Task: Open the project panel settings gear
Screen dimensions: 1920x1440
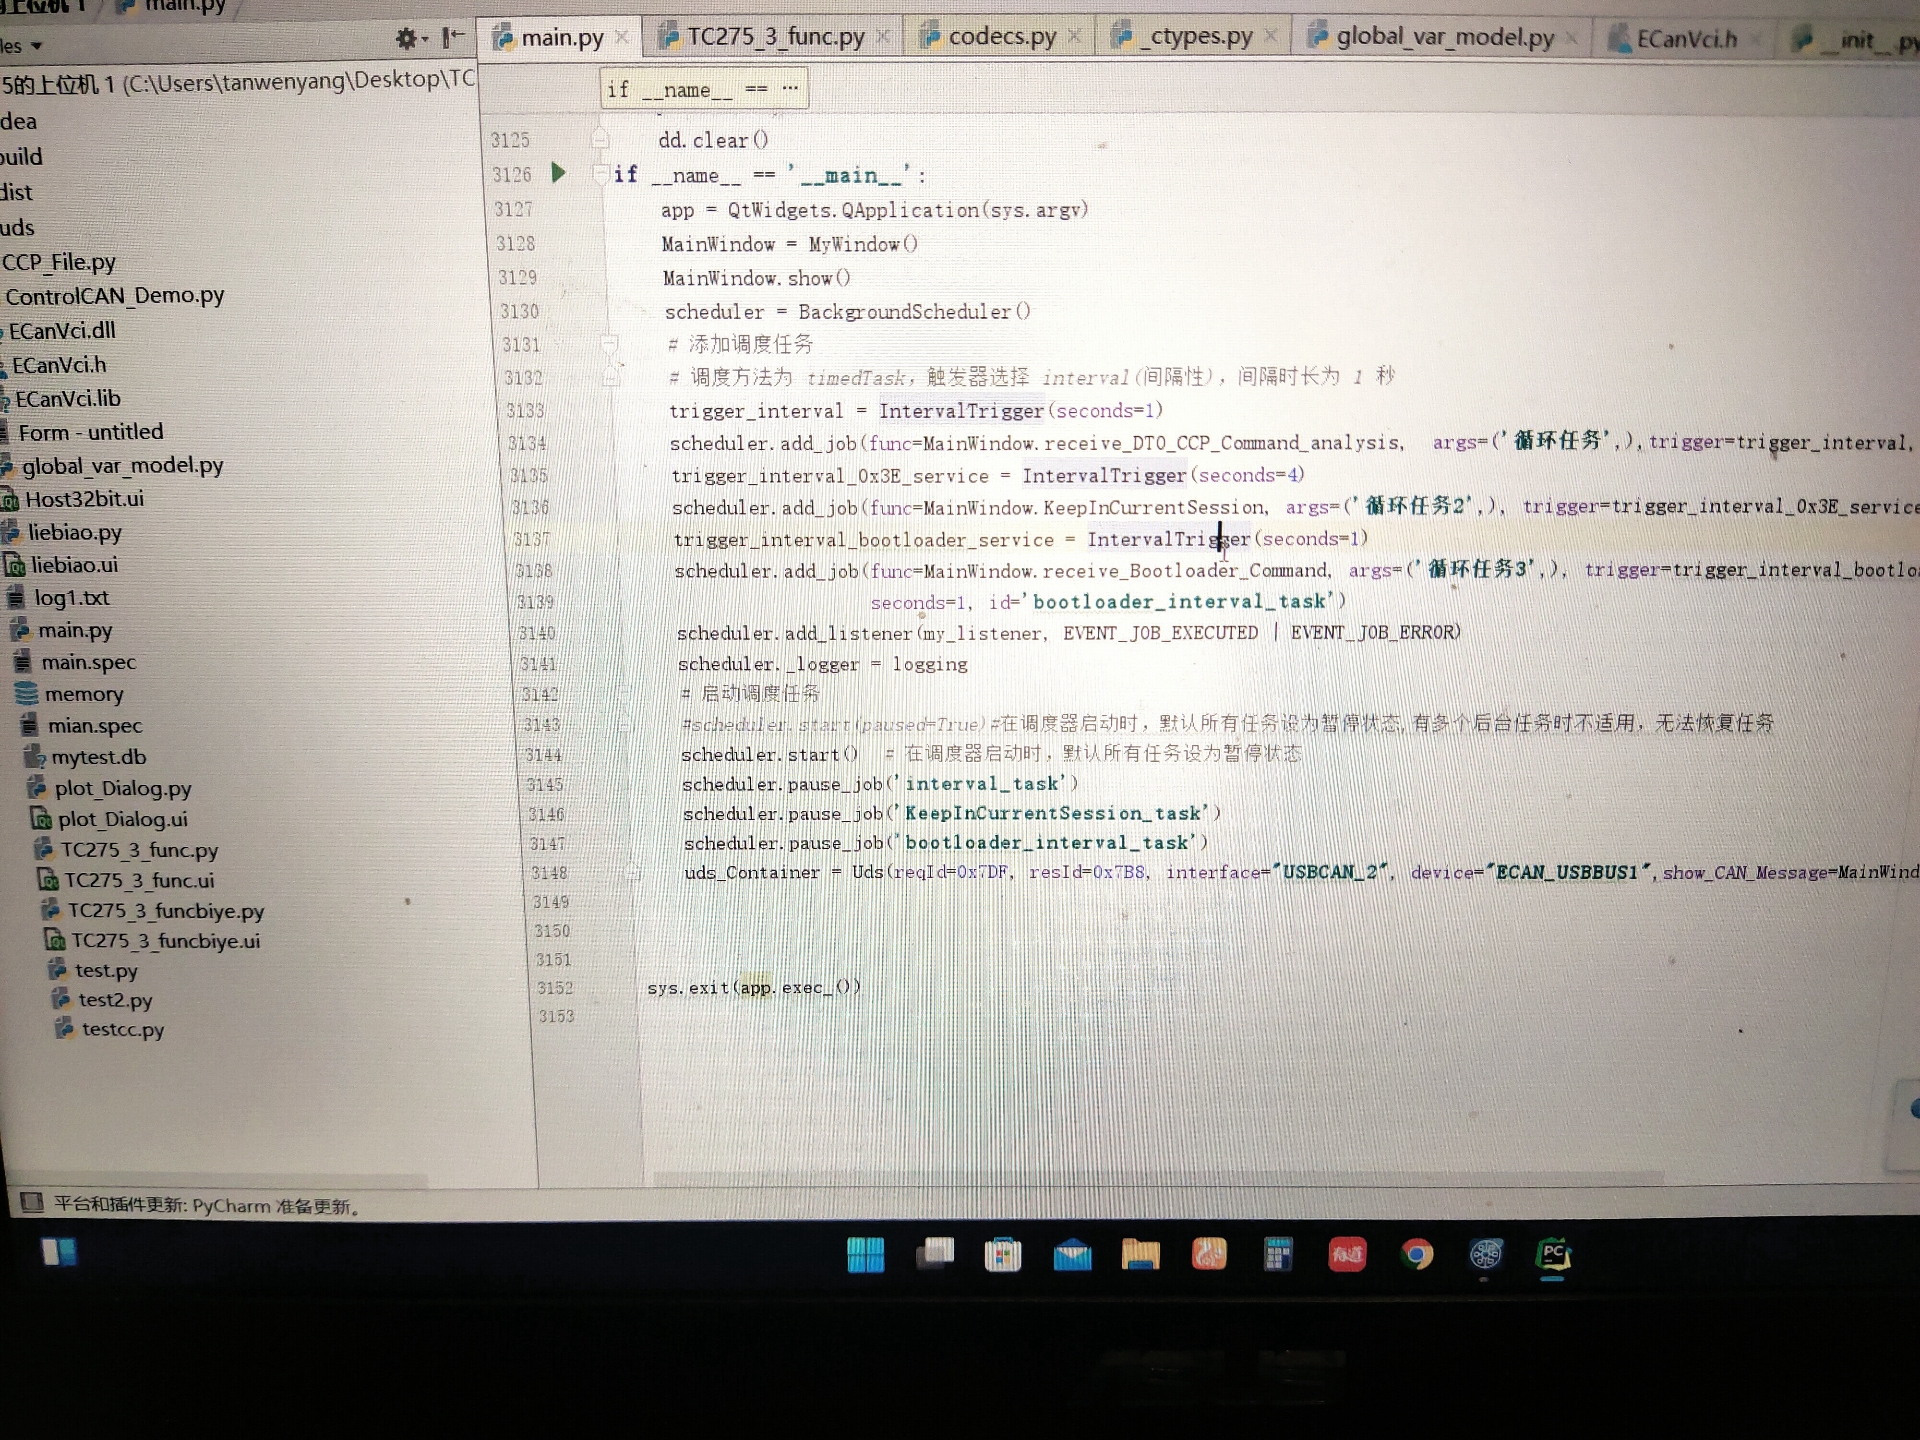Action: click(408, 39)
